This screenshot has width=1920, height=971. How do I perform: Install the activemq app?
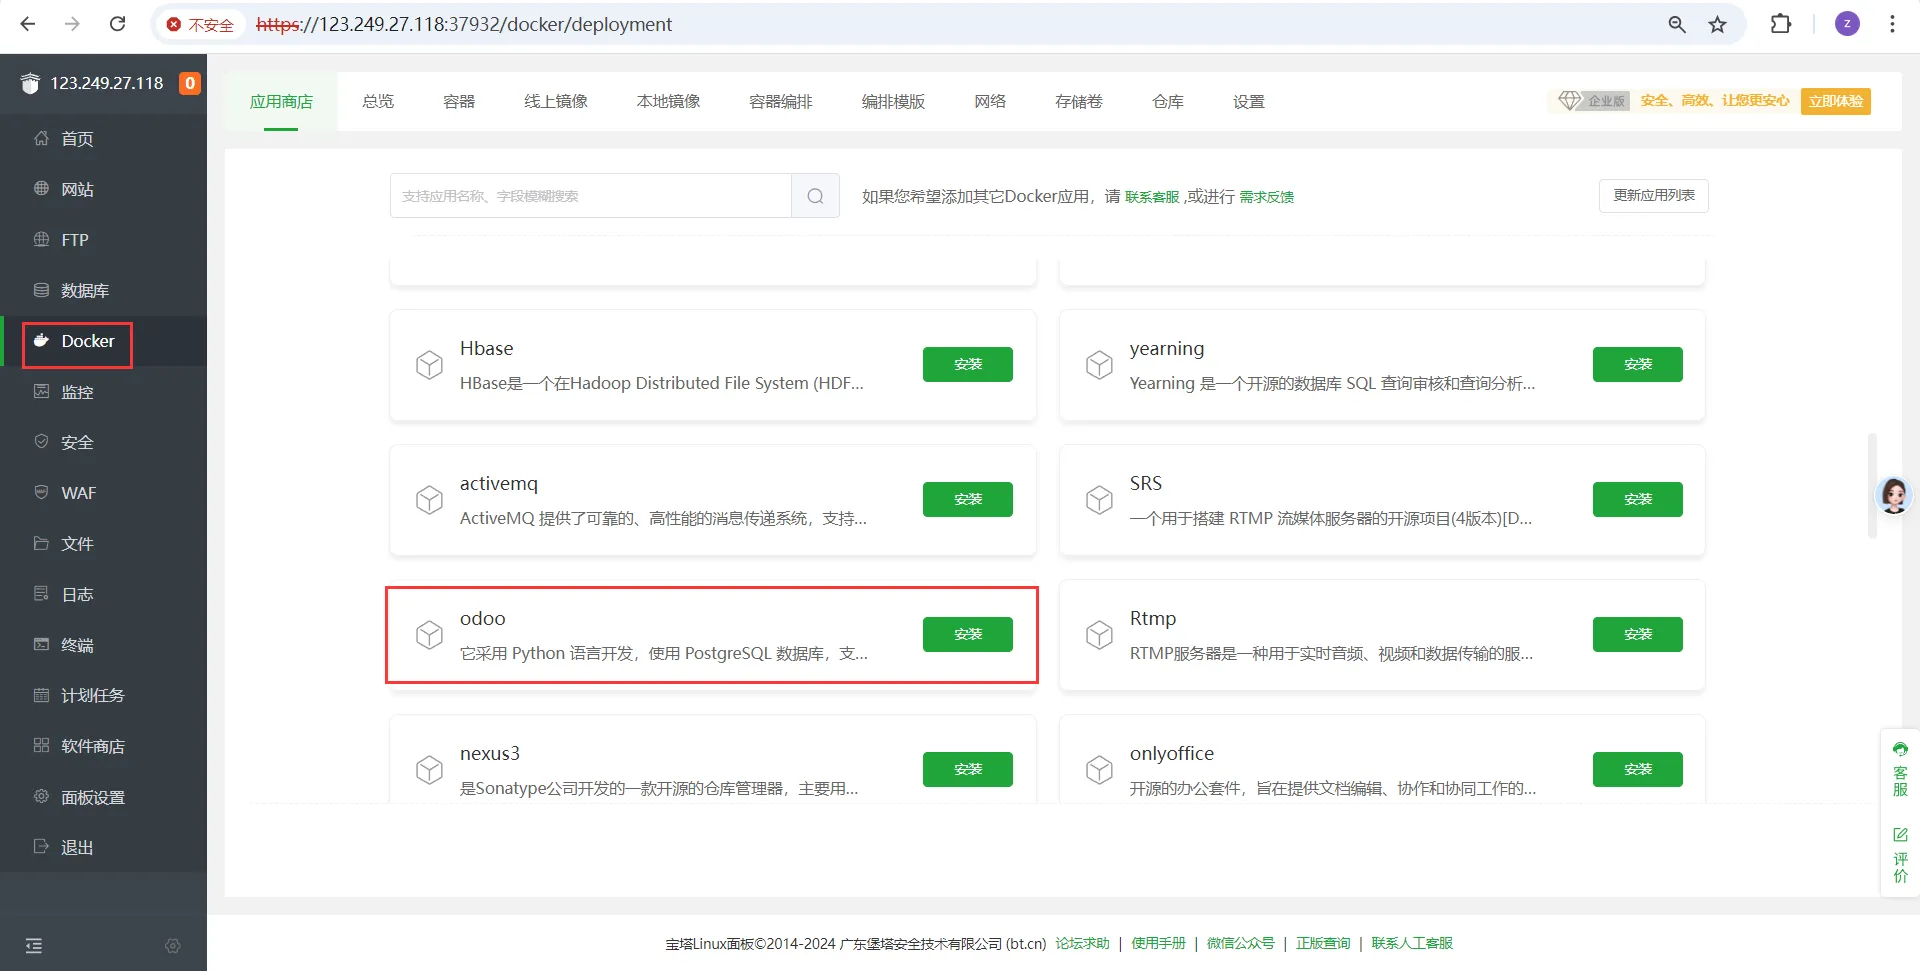968,499
